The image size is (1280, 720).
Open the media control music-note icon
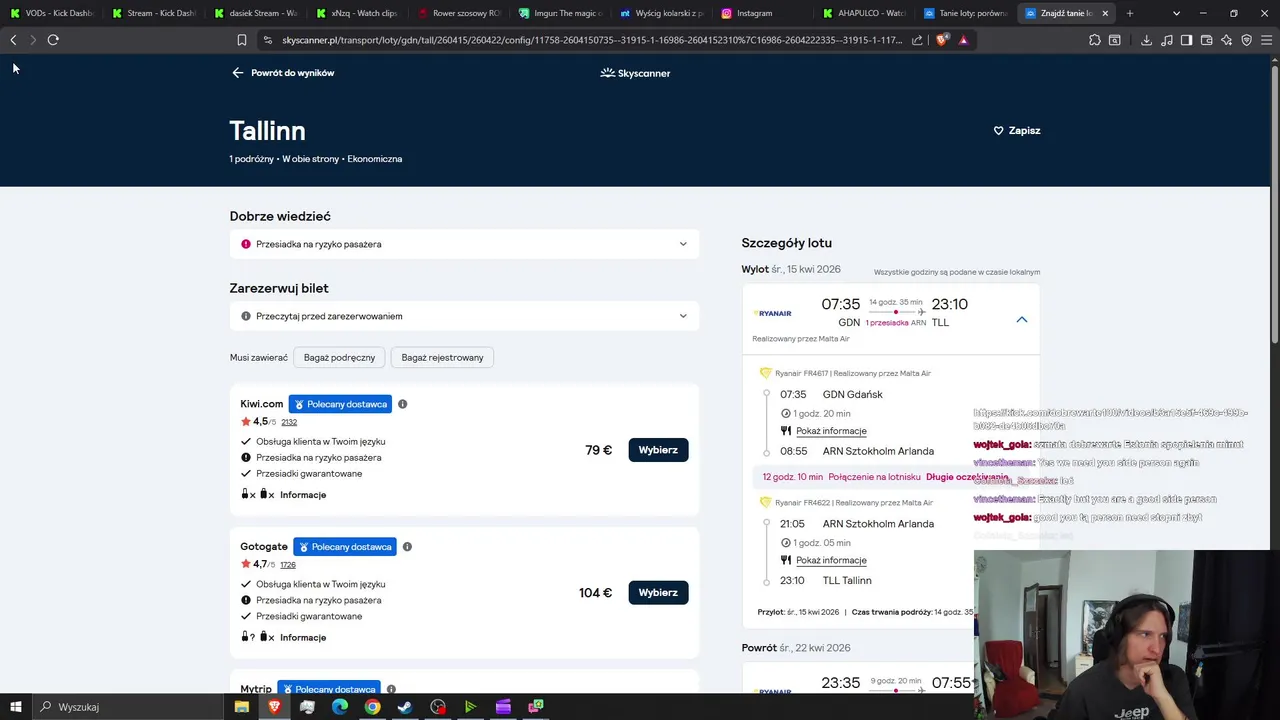[x=1166, y=40]
